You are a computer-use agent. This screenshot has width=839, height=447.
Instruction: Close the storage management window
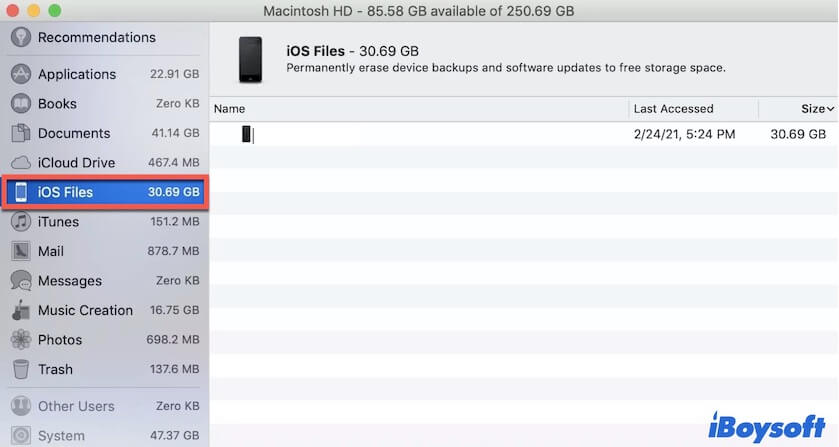[x=13, y=10]
